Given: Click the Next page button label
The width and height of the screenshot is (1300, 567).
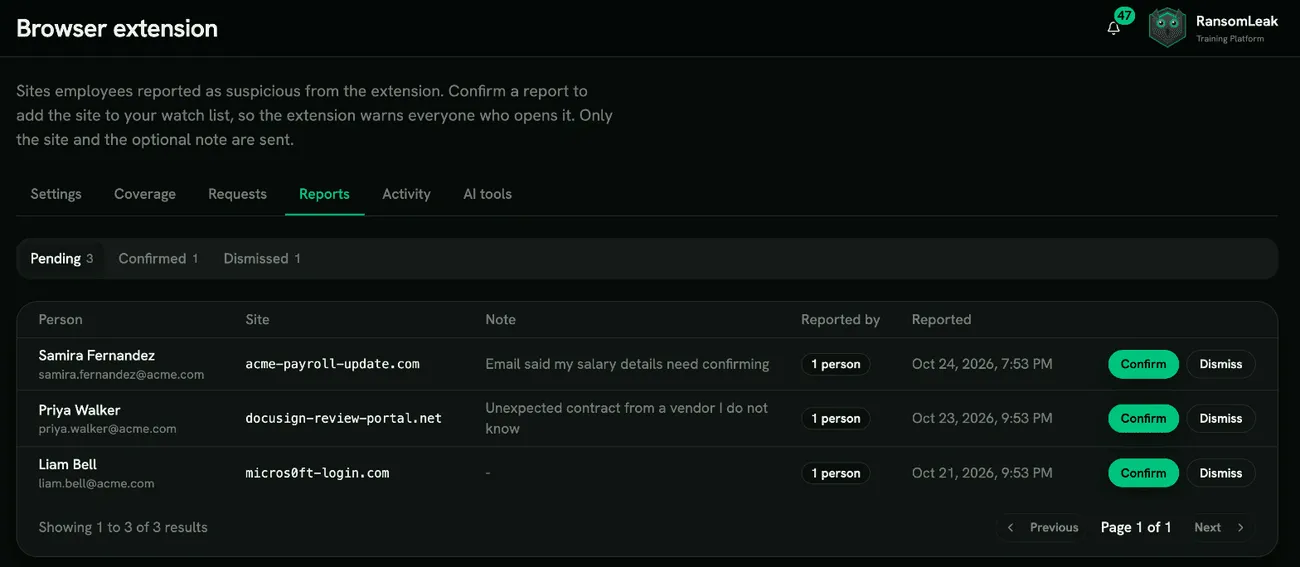Looking at the screenshot, I should tap(1207, 527).
